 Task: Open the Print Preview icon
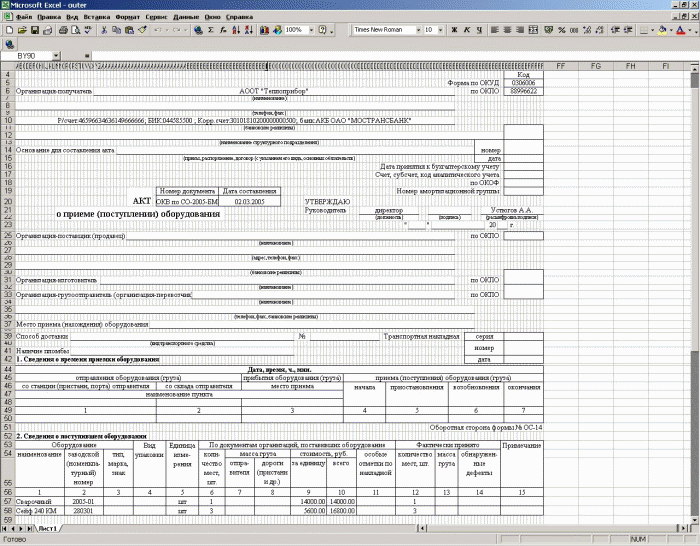pos(75,30)
